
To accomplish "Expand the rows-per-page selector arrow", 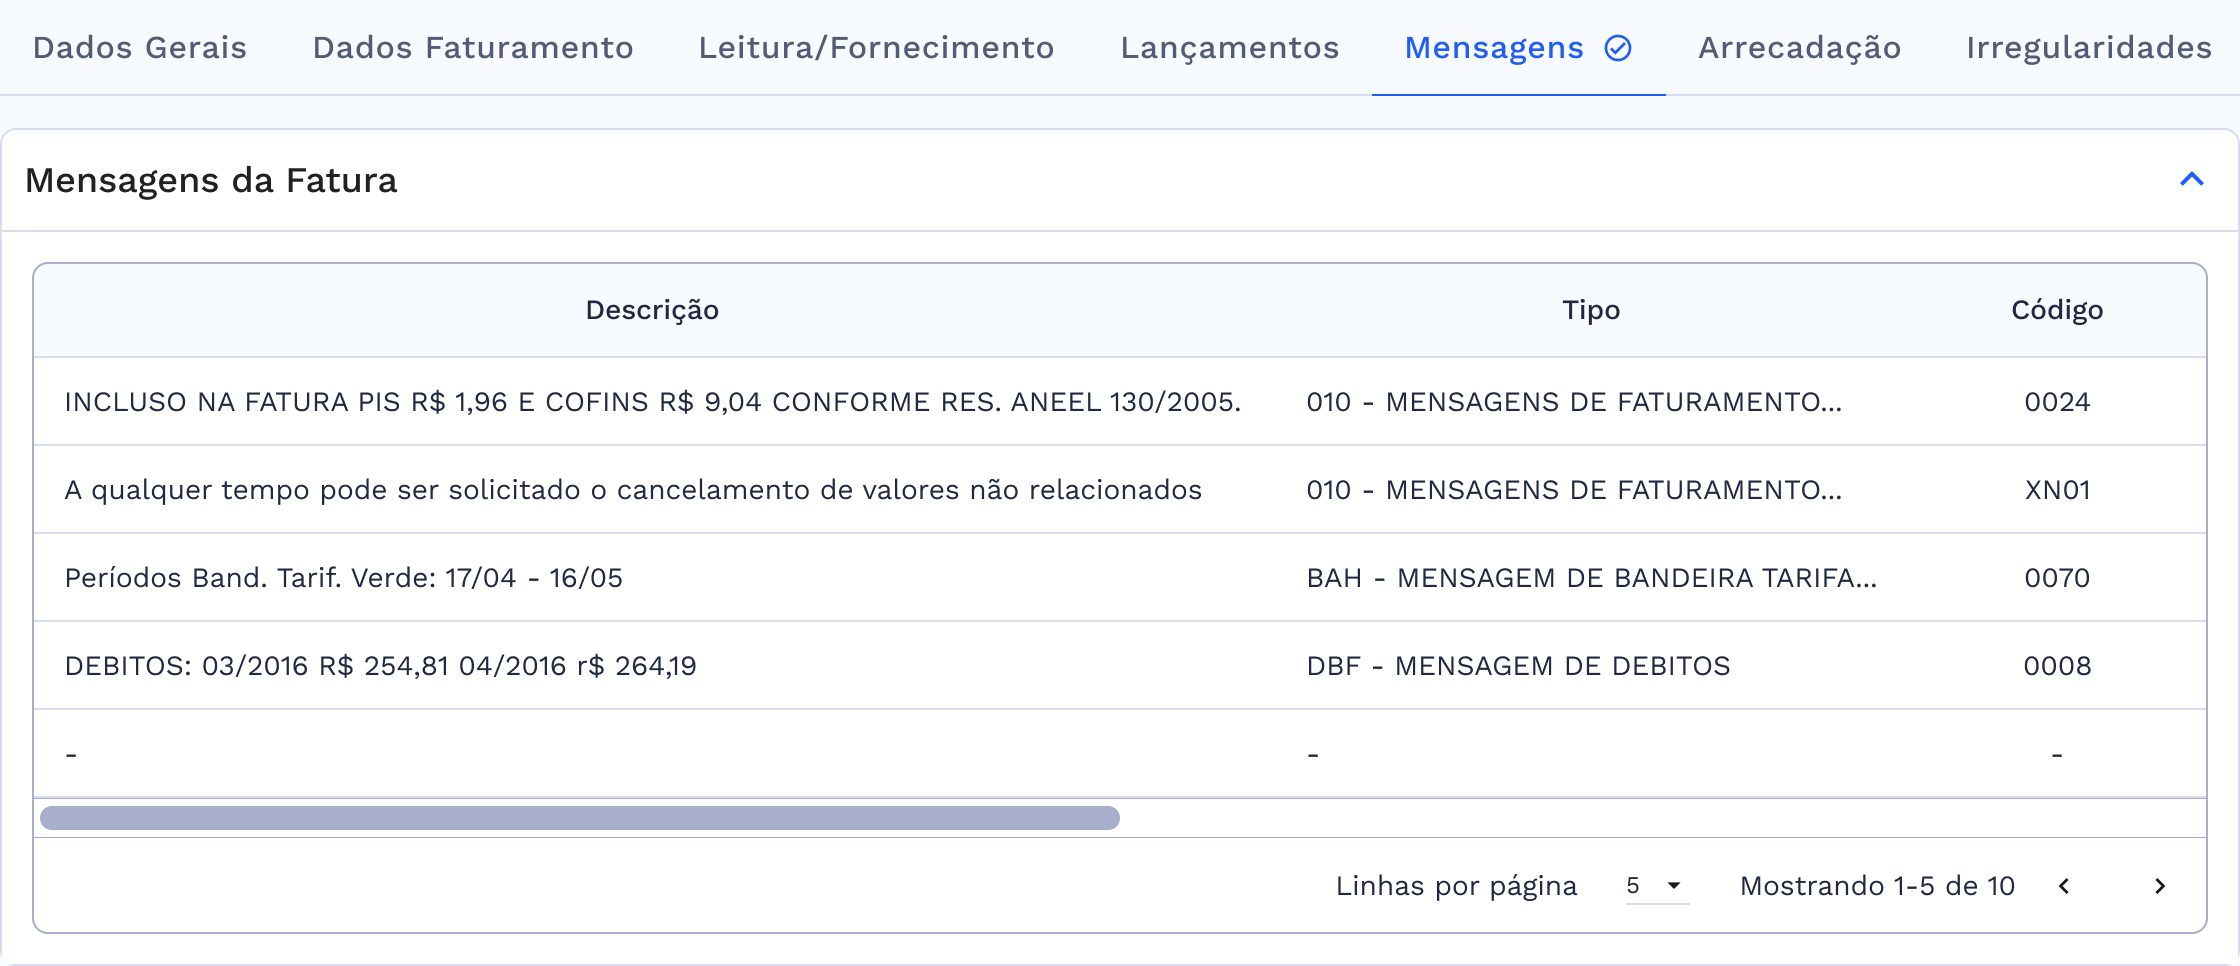I will pos(1673,886).
